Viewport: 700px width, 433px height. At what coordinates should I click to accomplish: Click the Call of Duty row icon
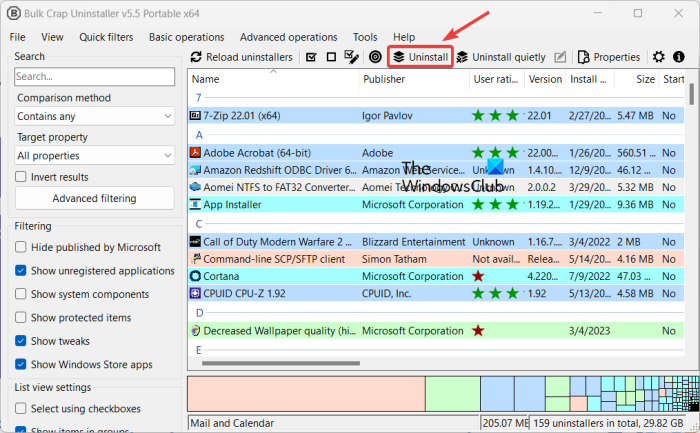(x=195, y=242)
